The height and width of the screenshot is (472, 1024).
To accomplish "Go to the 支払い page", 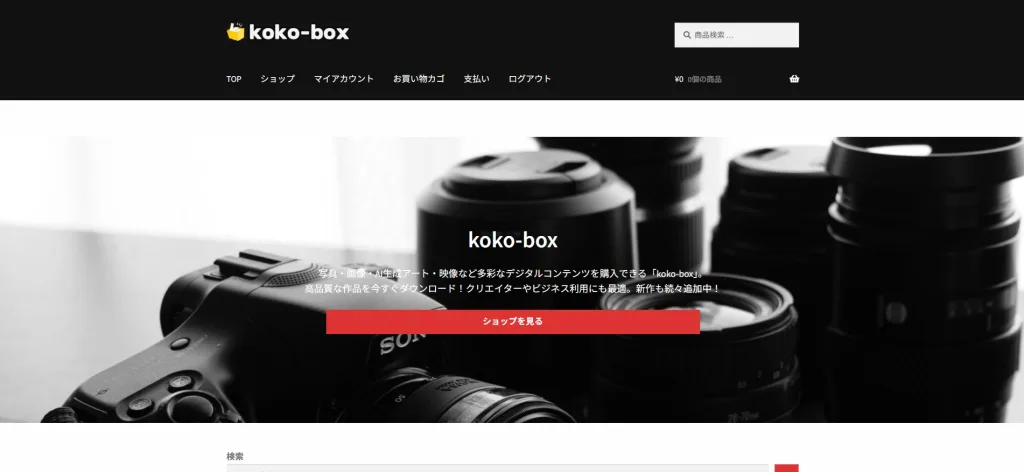I will click(476, 79).
